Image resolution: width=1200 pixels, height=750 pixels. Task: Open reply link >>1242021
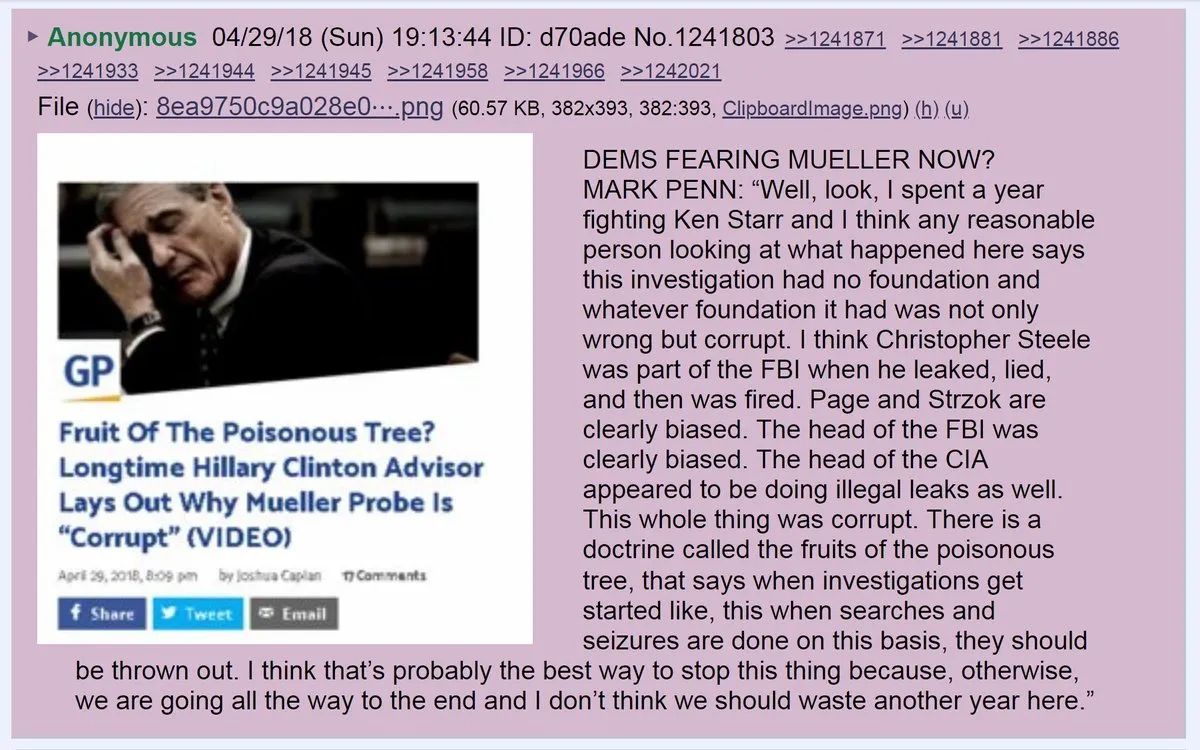[x=670, y=71]
